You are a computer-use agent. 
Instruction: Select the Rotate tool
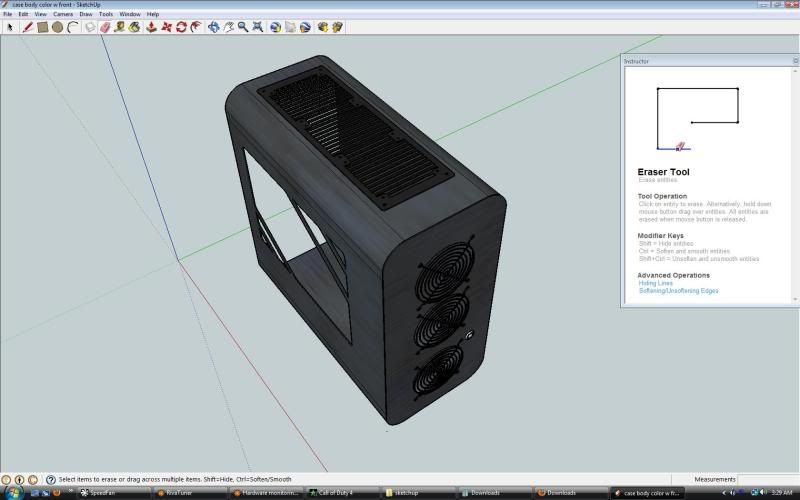click(181, 27)
